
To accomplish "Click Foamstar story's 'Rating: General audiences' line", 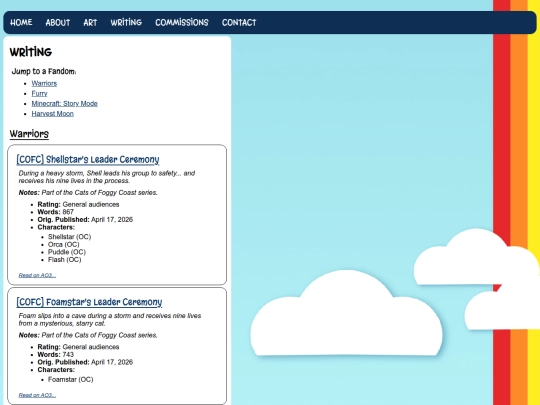I will [x=78, y=347].
